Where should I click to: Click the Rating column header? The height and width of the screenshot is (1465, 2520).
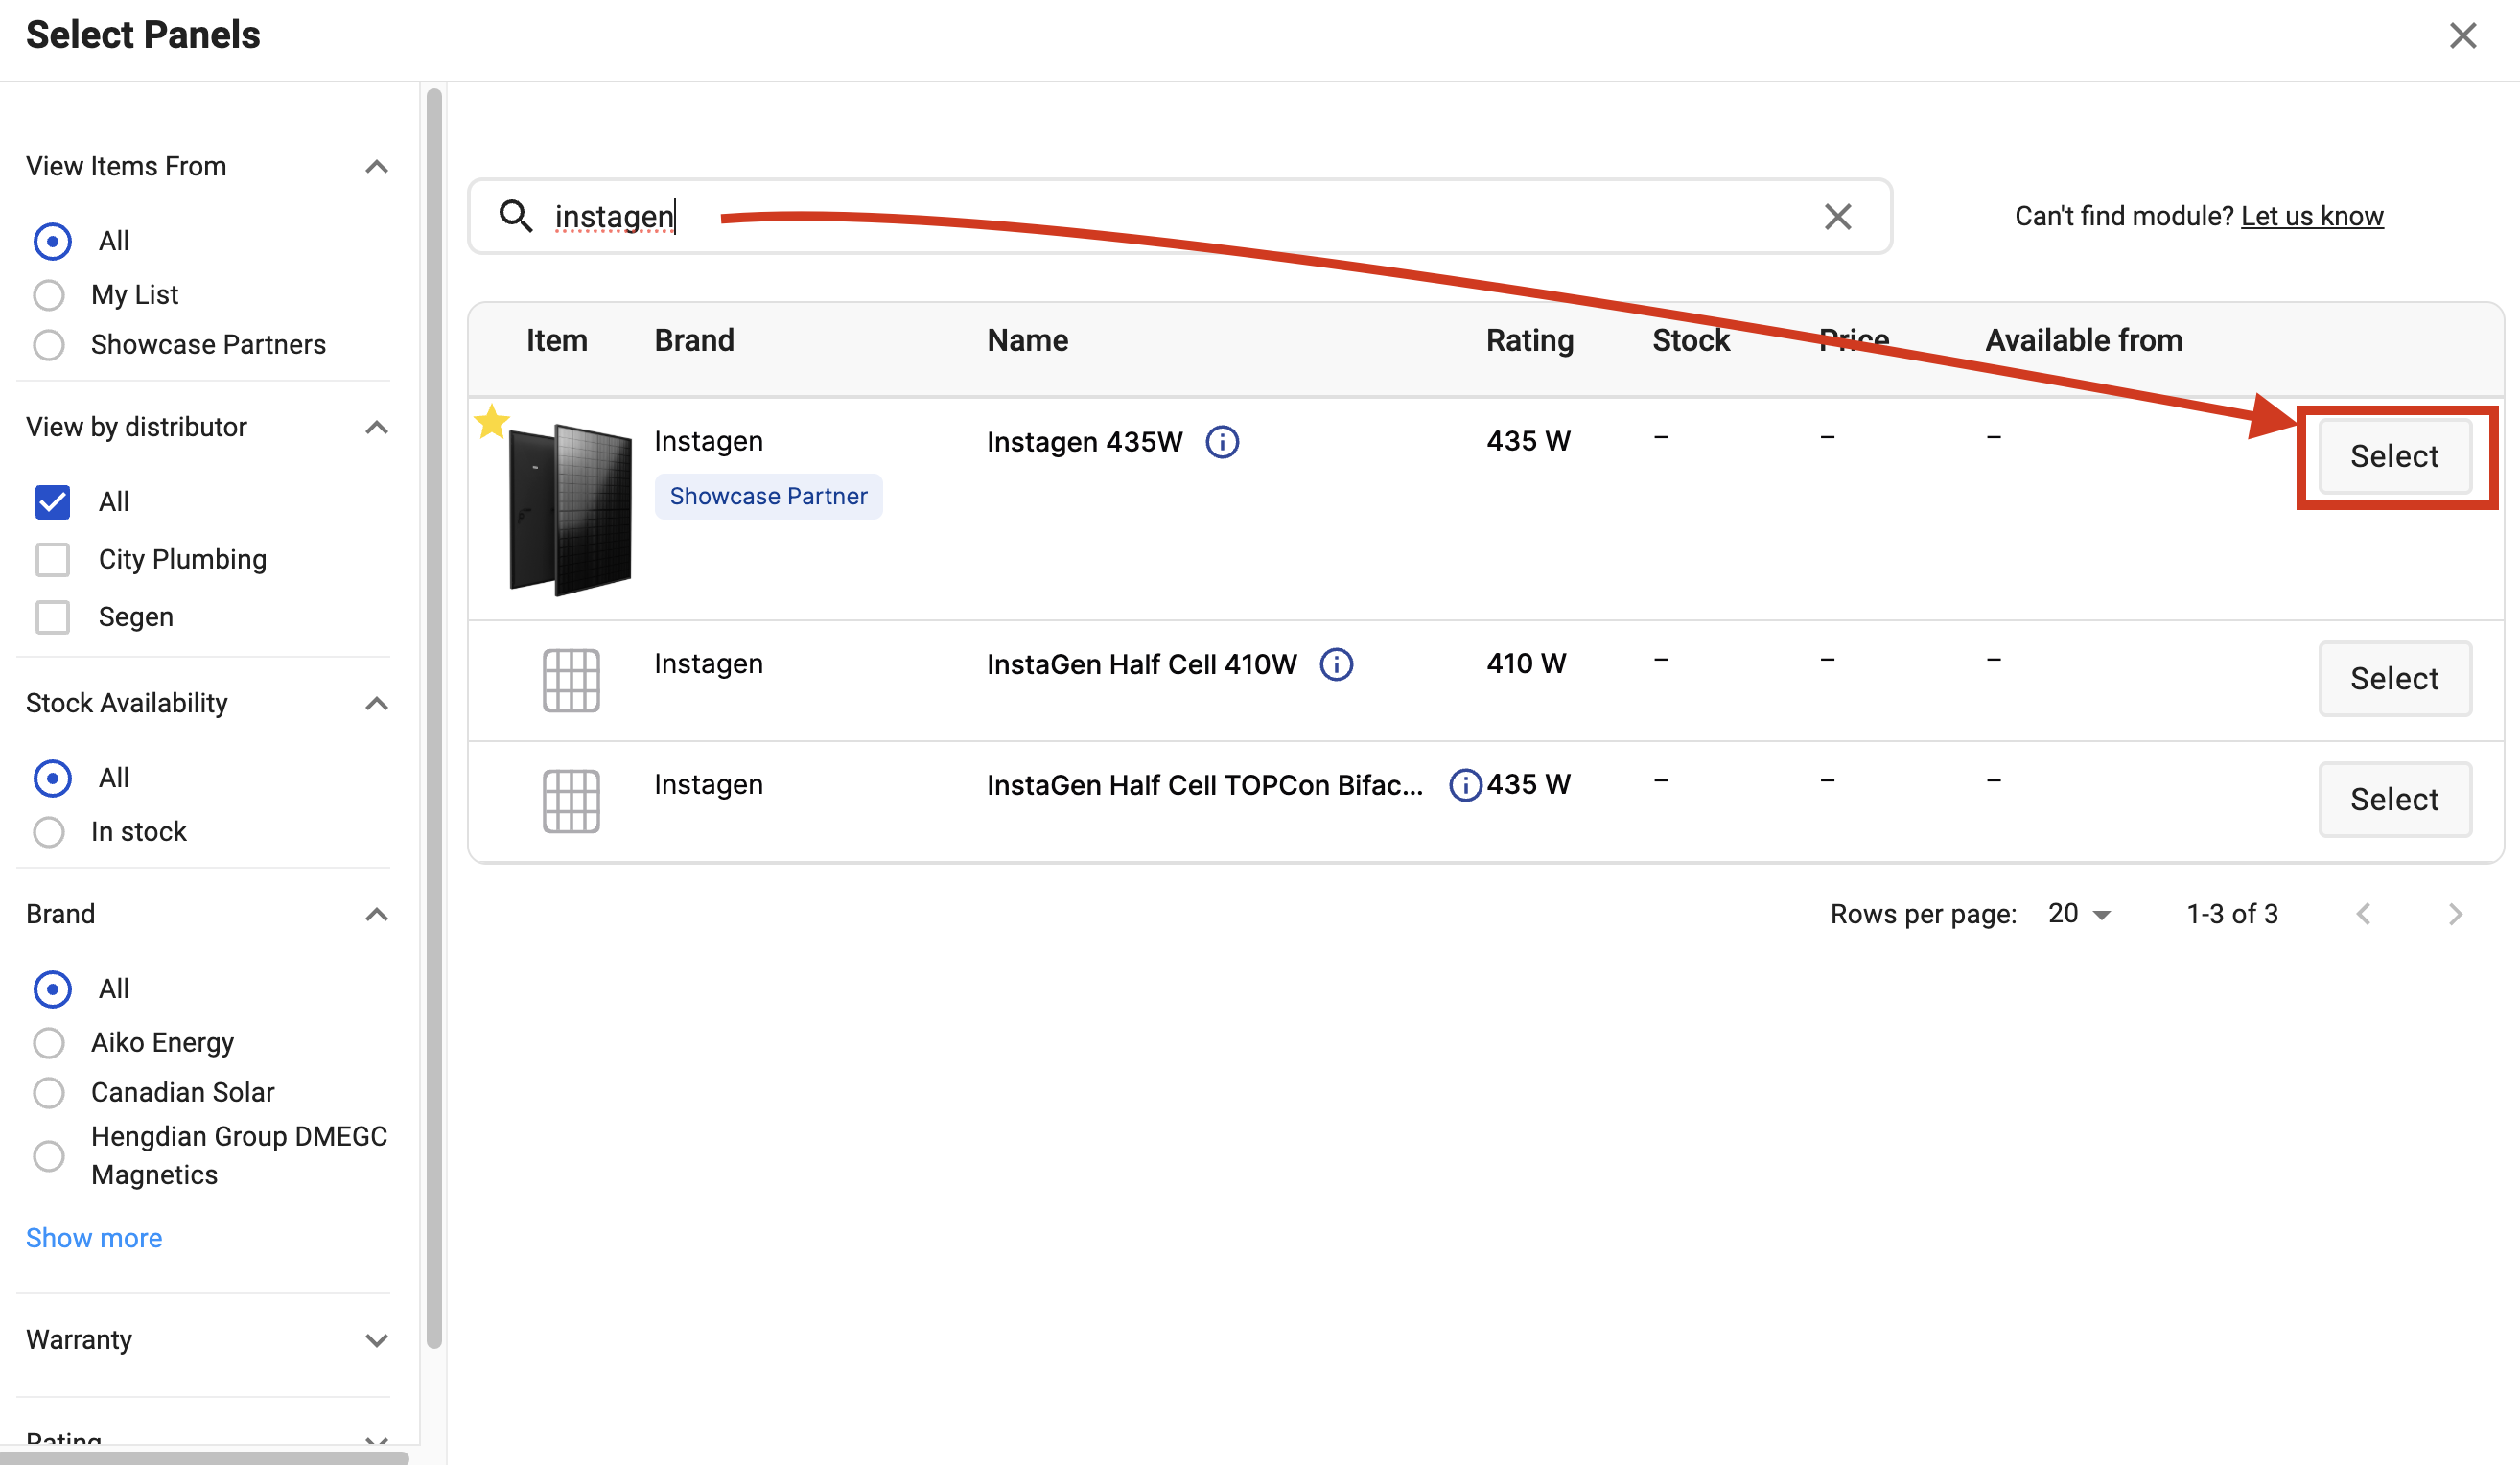tap(1529, 340)
